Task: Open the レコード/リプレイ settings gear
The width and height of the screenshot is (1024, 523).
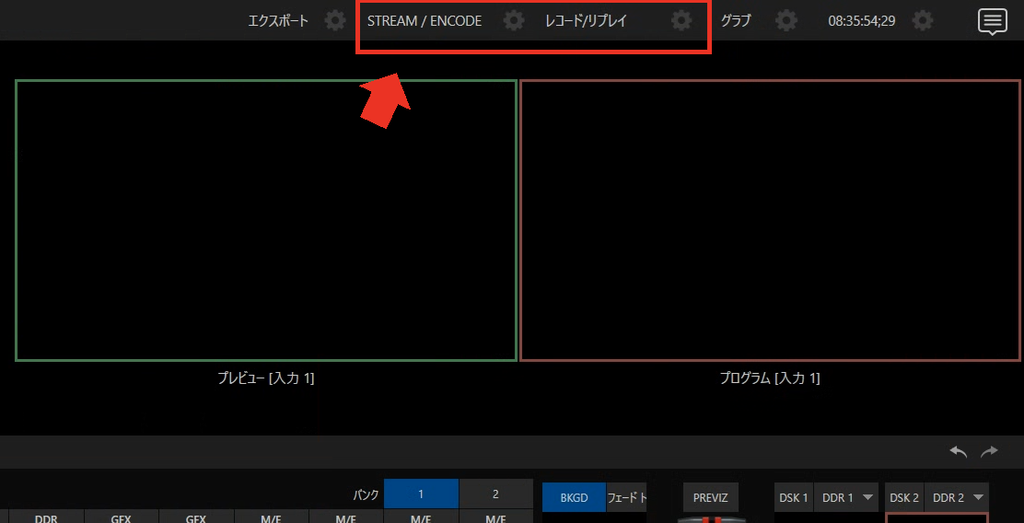Action: 681,21
